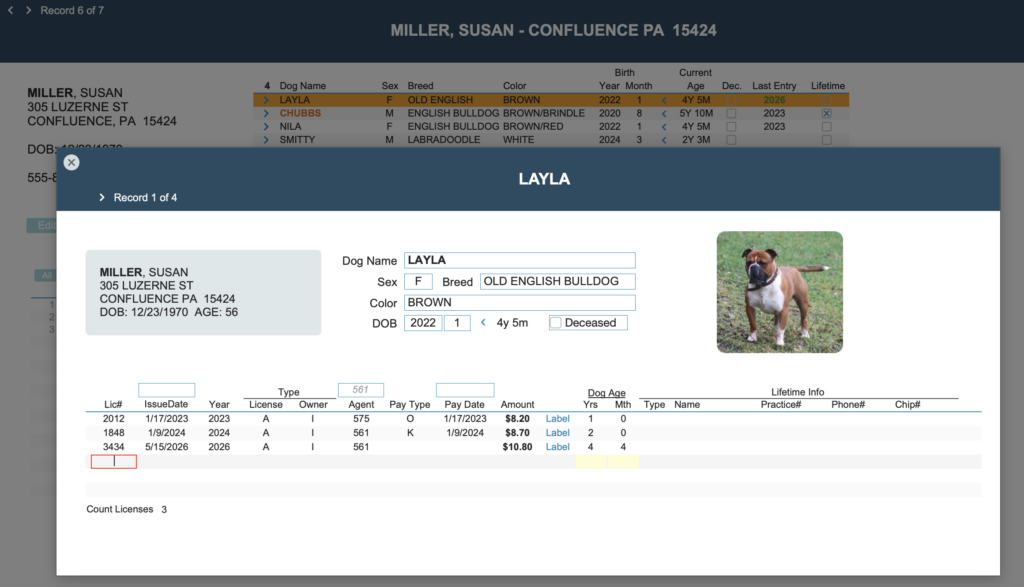Image resolution: width=1024 pixels, height=587 pixels.
Task: Click the Dog Age Mth cell in new row
Action: [x=623, y=462]
